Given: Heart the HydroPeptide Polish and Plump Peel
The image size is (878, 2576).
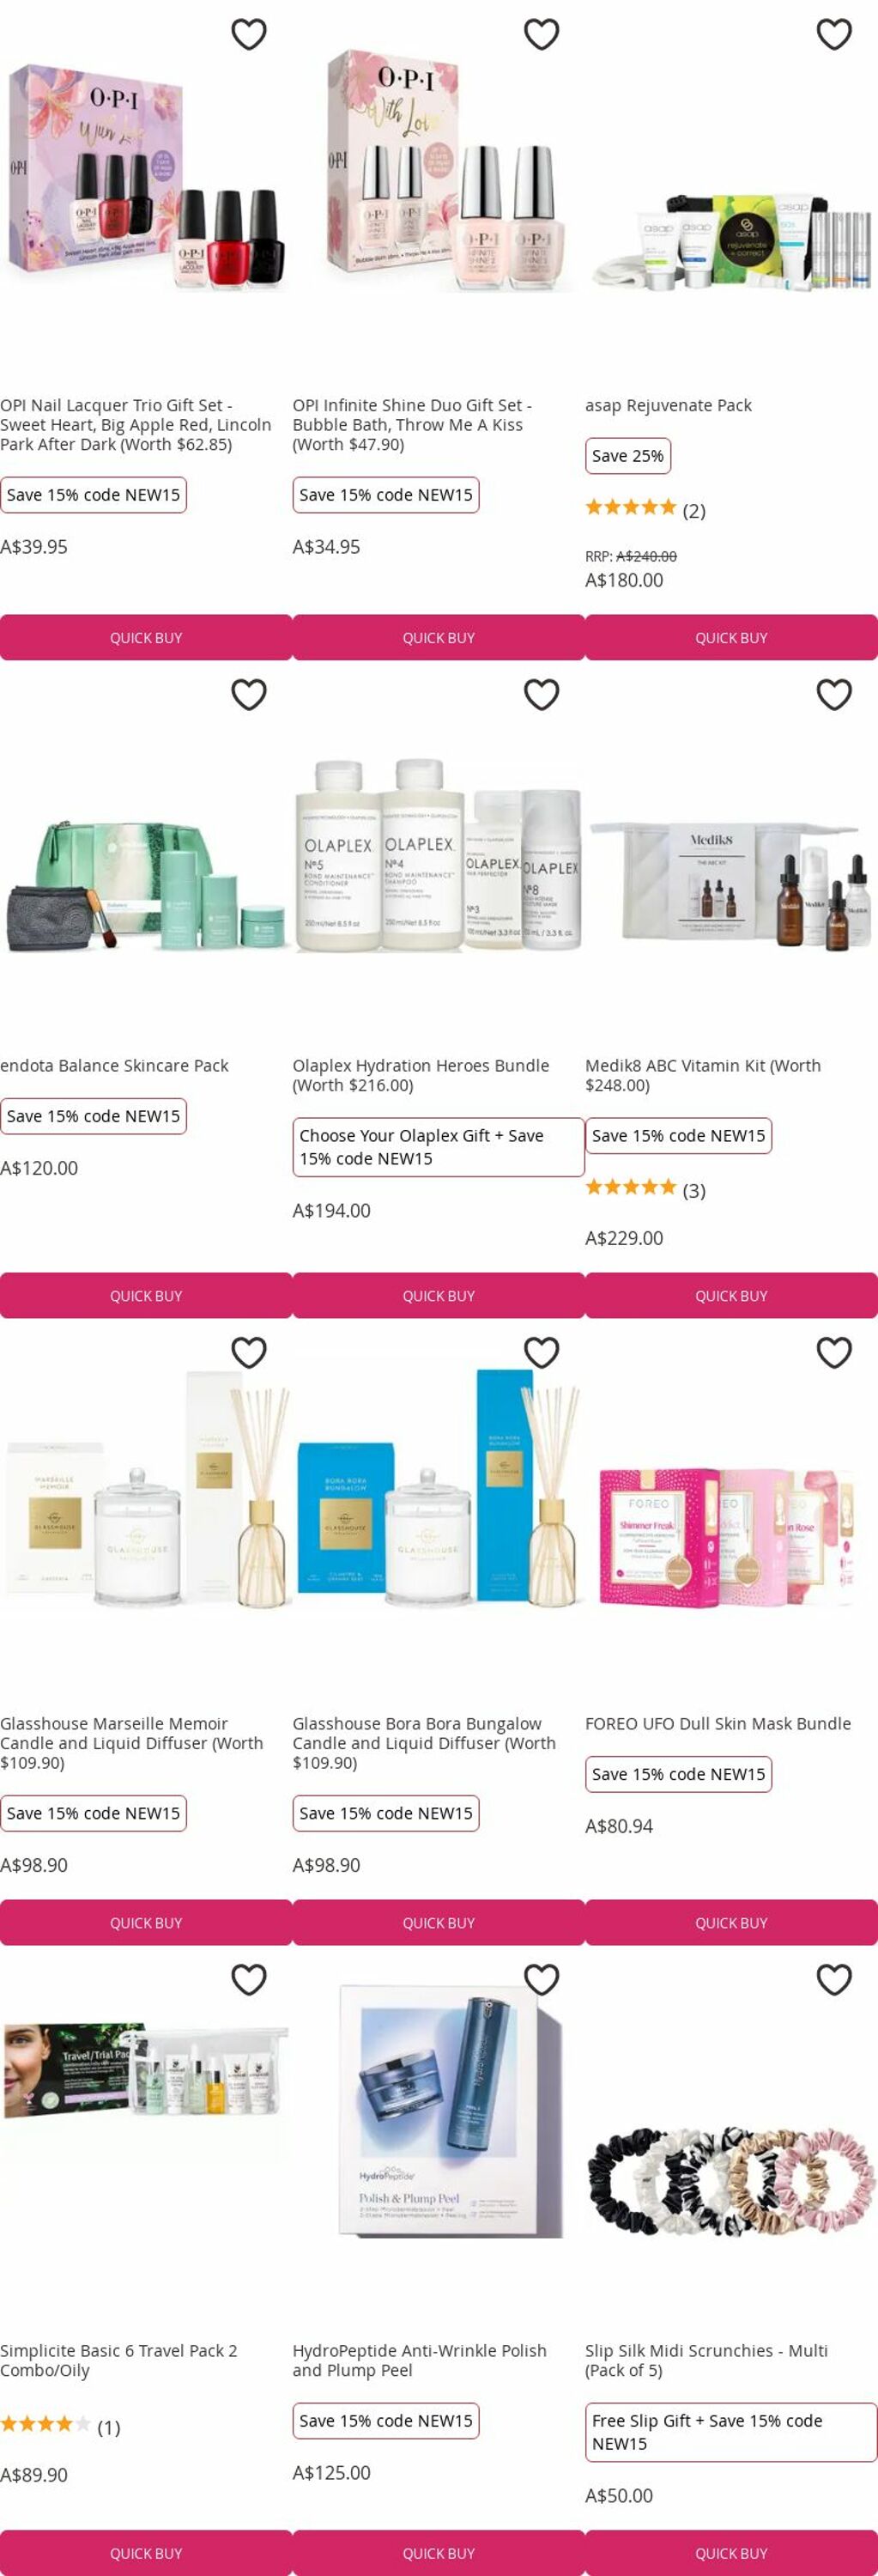Looking at the screenshot, I should coord(541,1979).
